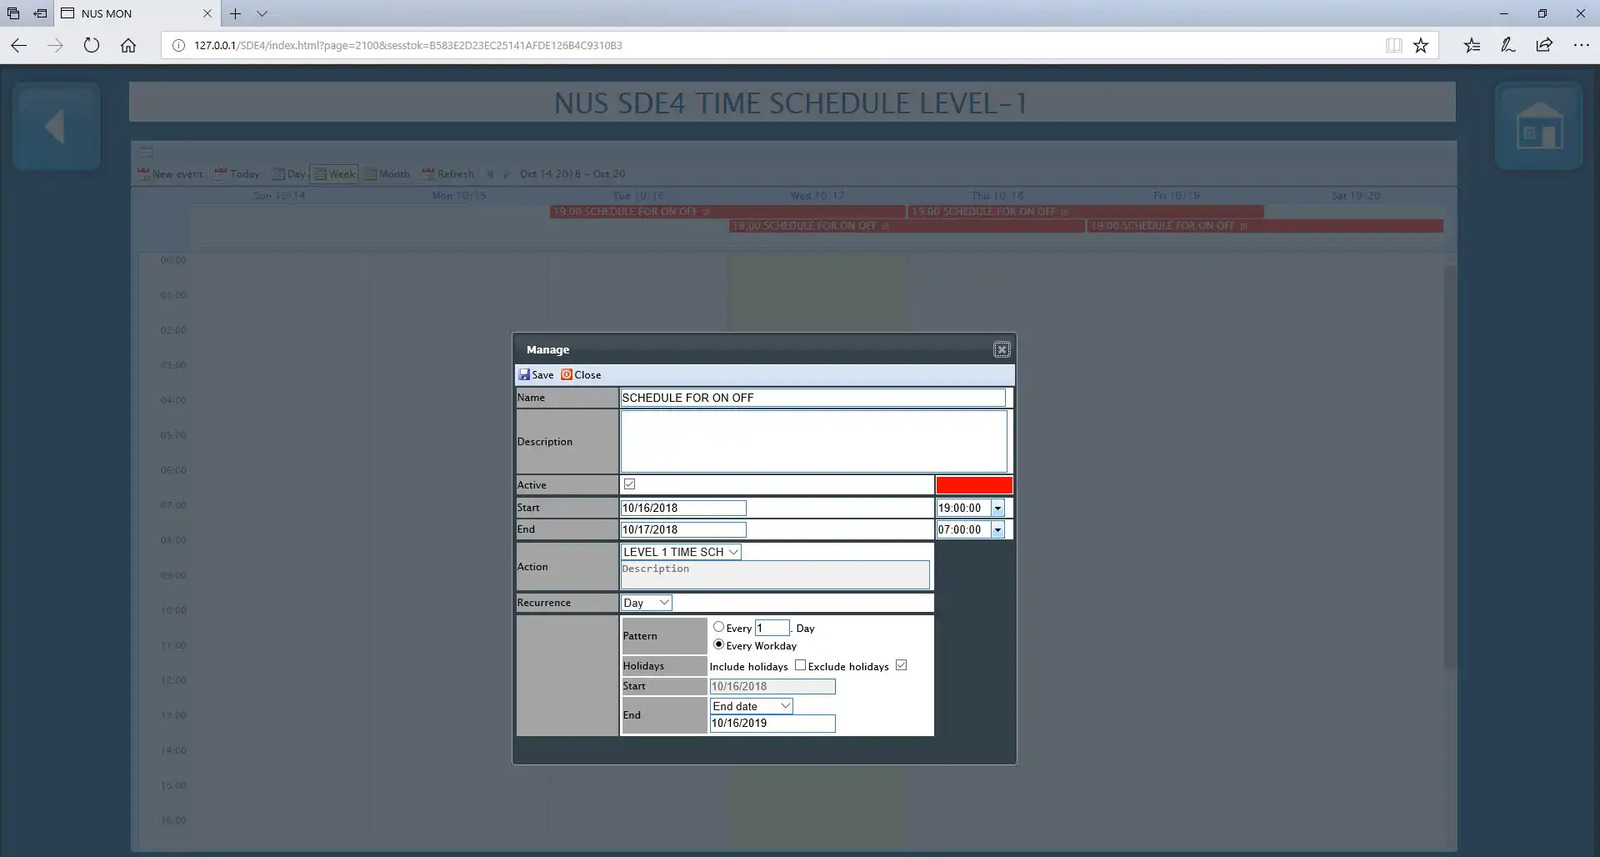Click the browser Home icon
1600x857 pixels.
click(128, 45)
